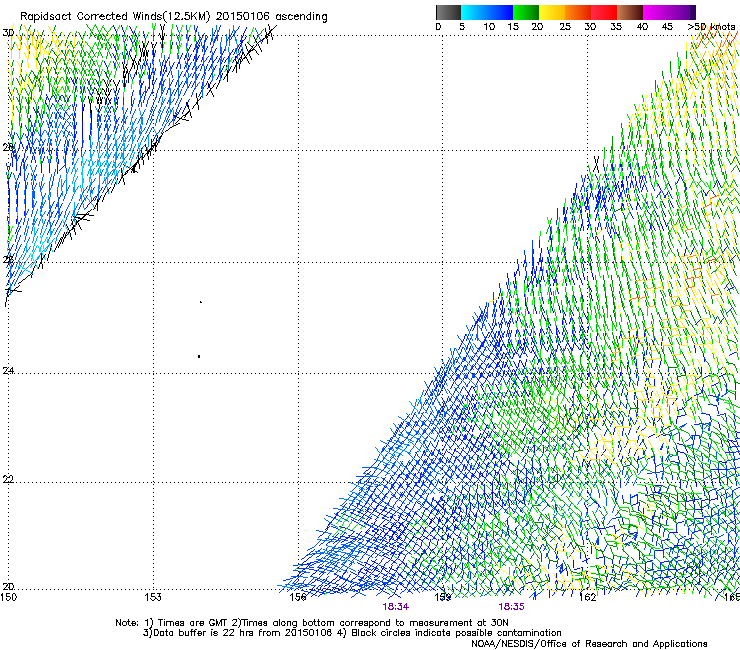Image resolution: width=740 pixels, height=650 pixels.
Task: Click the blue 10-15 knots color band
Action: [500, 12]
